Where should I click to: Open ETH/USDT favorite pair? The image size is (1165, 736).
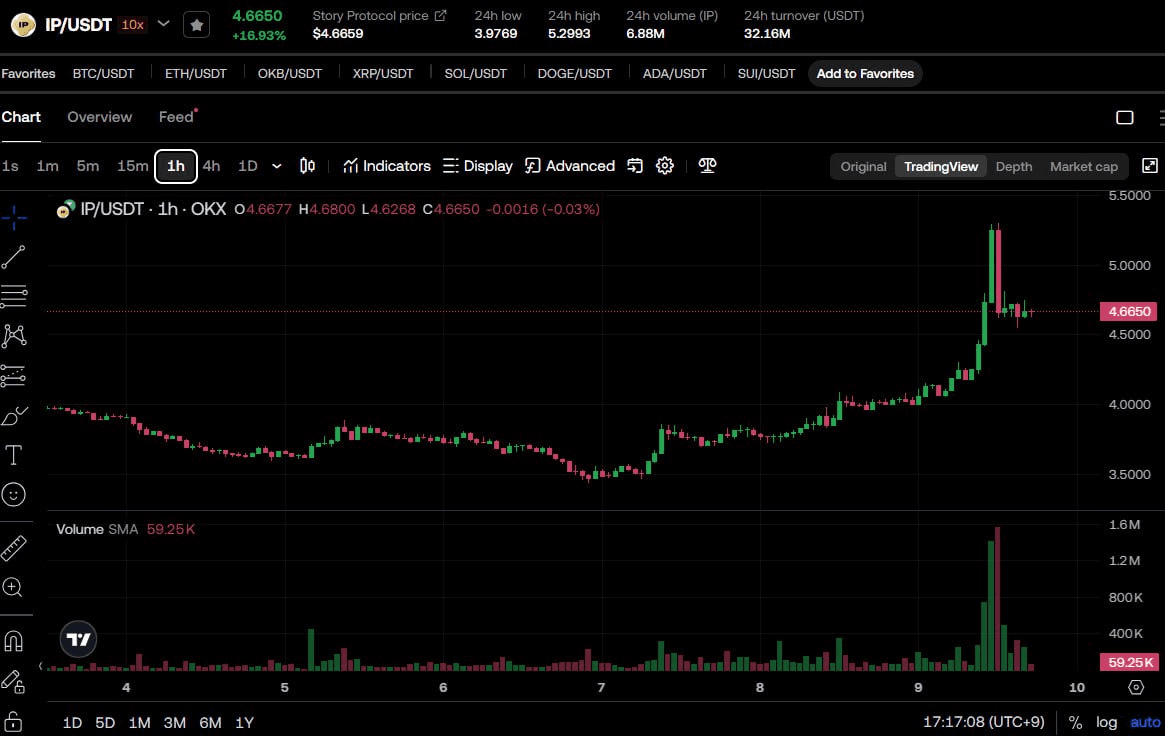(x=195, y=74)
